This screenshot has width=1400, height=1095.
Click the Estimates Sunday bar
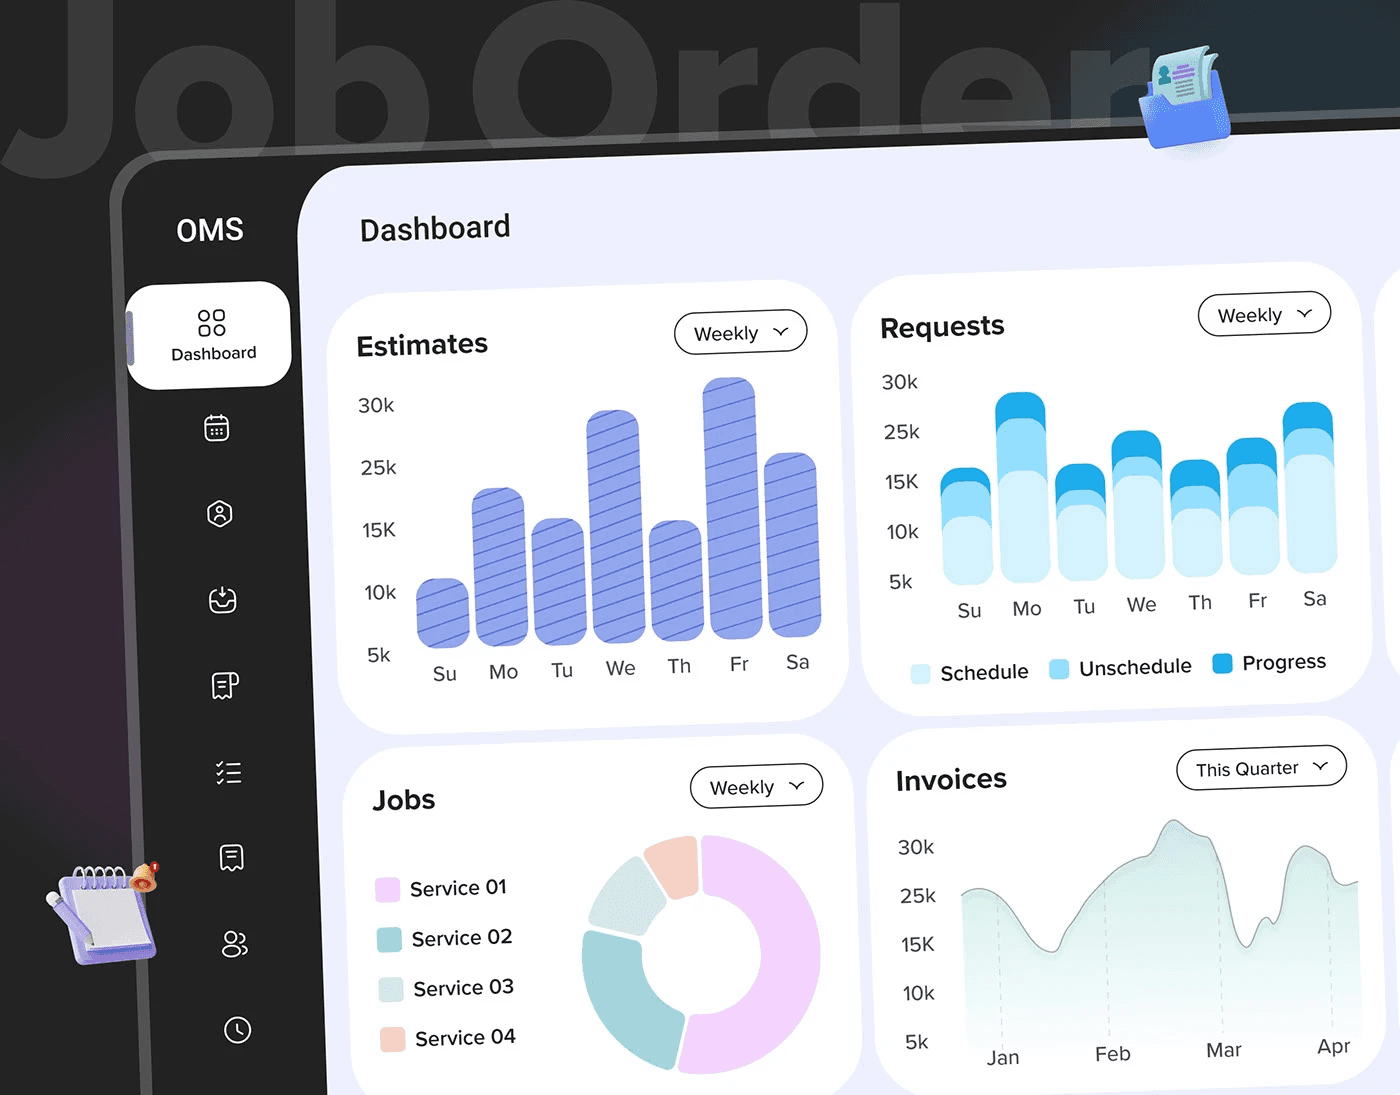pos(443,613)
